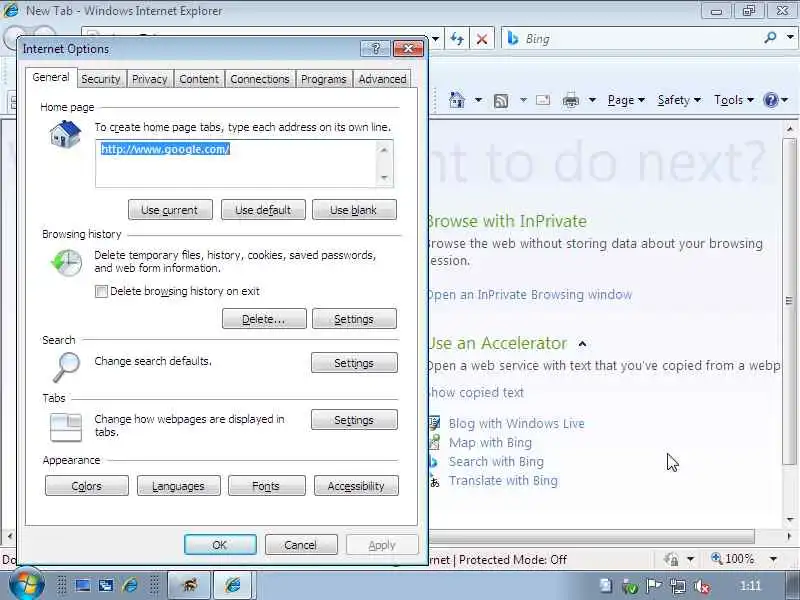Open the Home button dropdown arrow
This screenshot has width=800, height=600.
[478, 100]
